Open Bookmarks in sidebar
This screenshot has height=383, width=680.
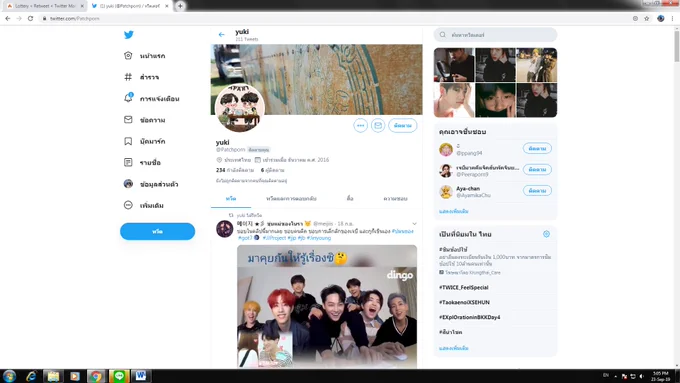(x=144, y=141)
